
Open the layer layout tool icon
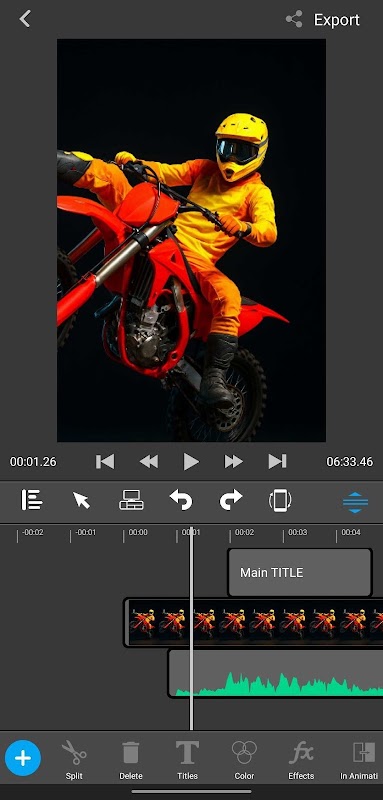pyautogui.click(x=131, y=500)
